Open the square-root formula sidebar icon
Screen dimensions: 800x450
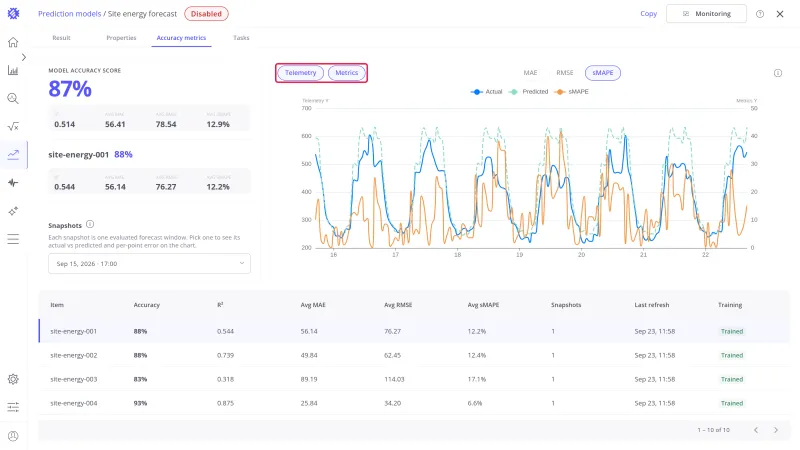click(13, 127)
